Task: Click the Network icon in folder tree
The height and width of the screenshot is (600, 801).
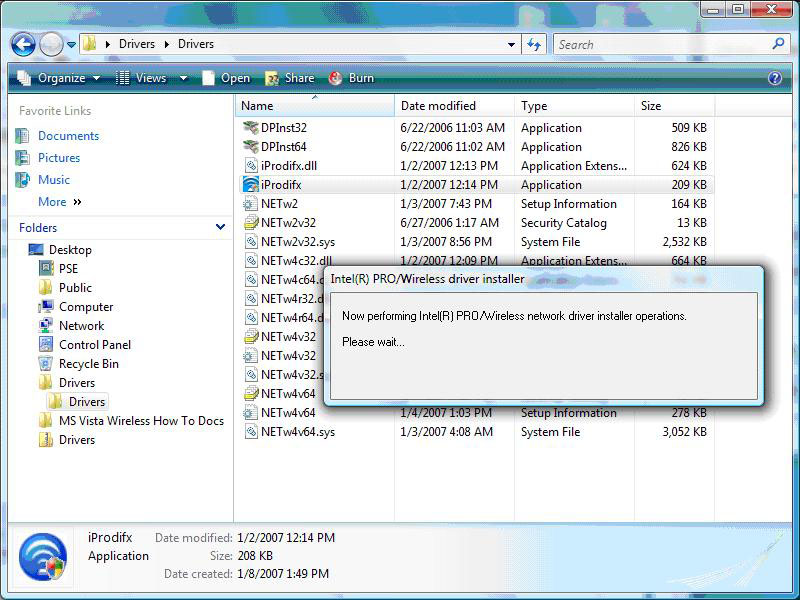Action: (46, 326)
